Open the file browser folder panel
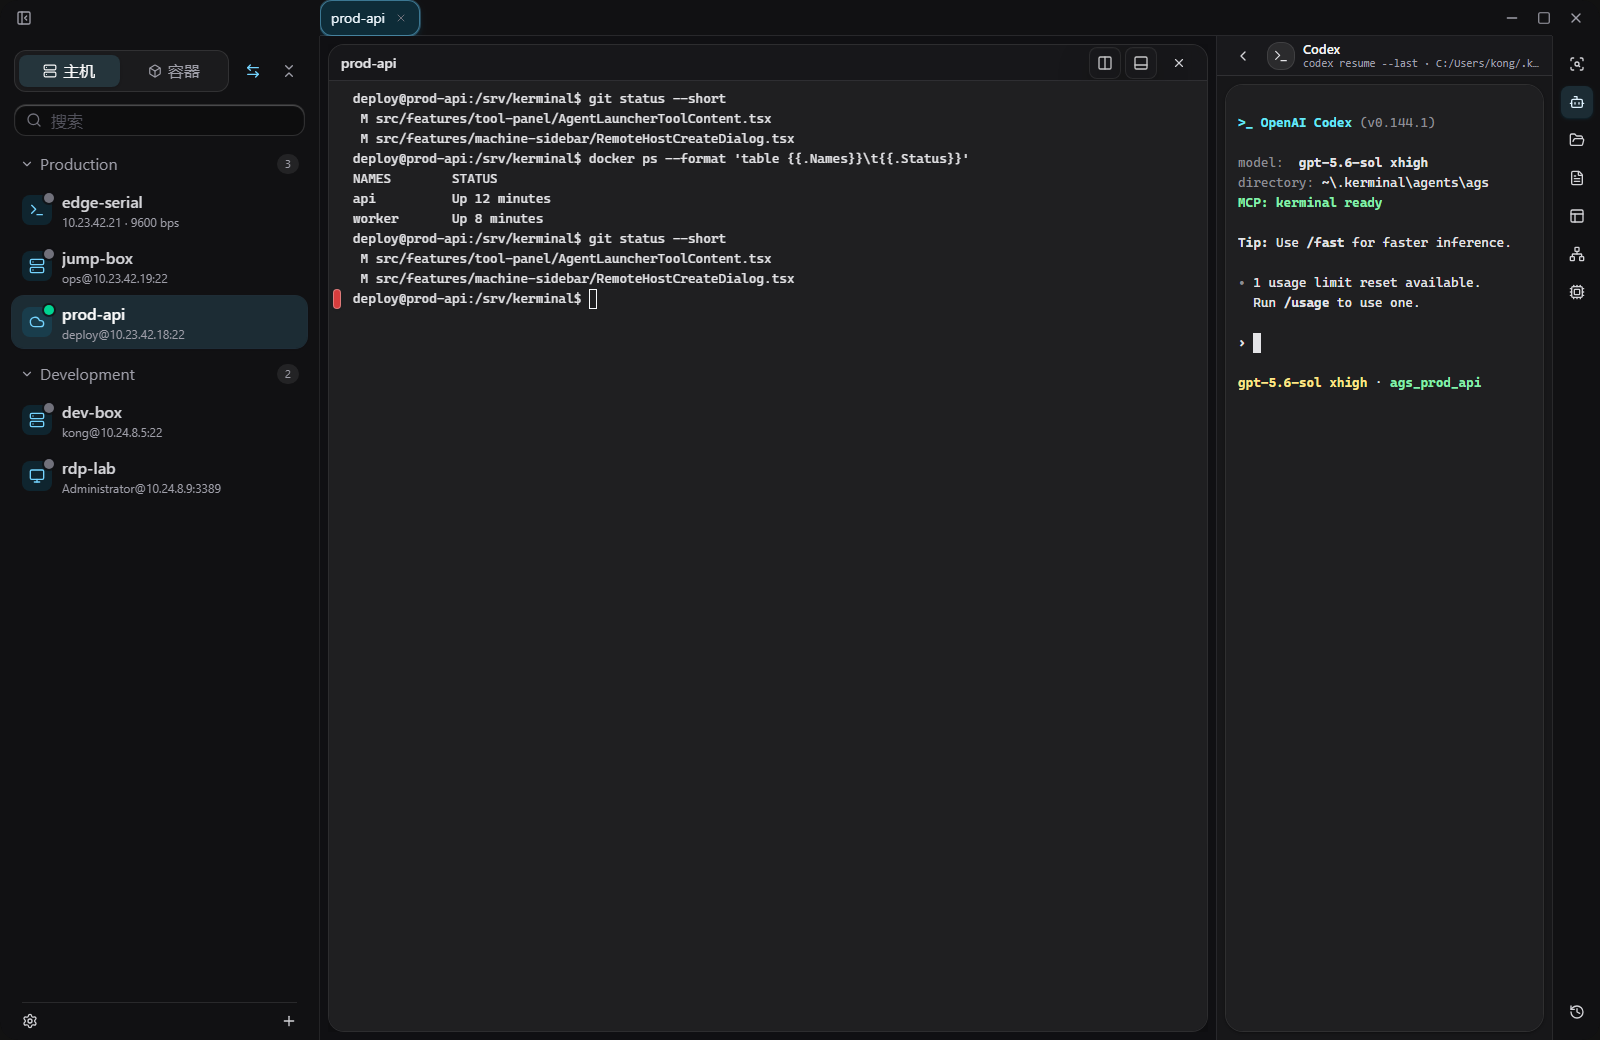Screen dimensions: 1600x1040 point(1577,140)
